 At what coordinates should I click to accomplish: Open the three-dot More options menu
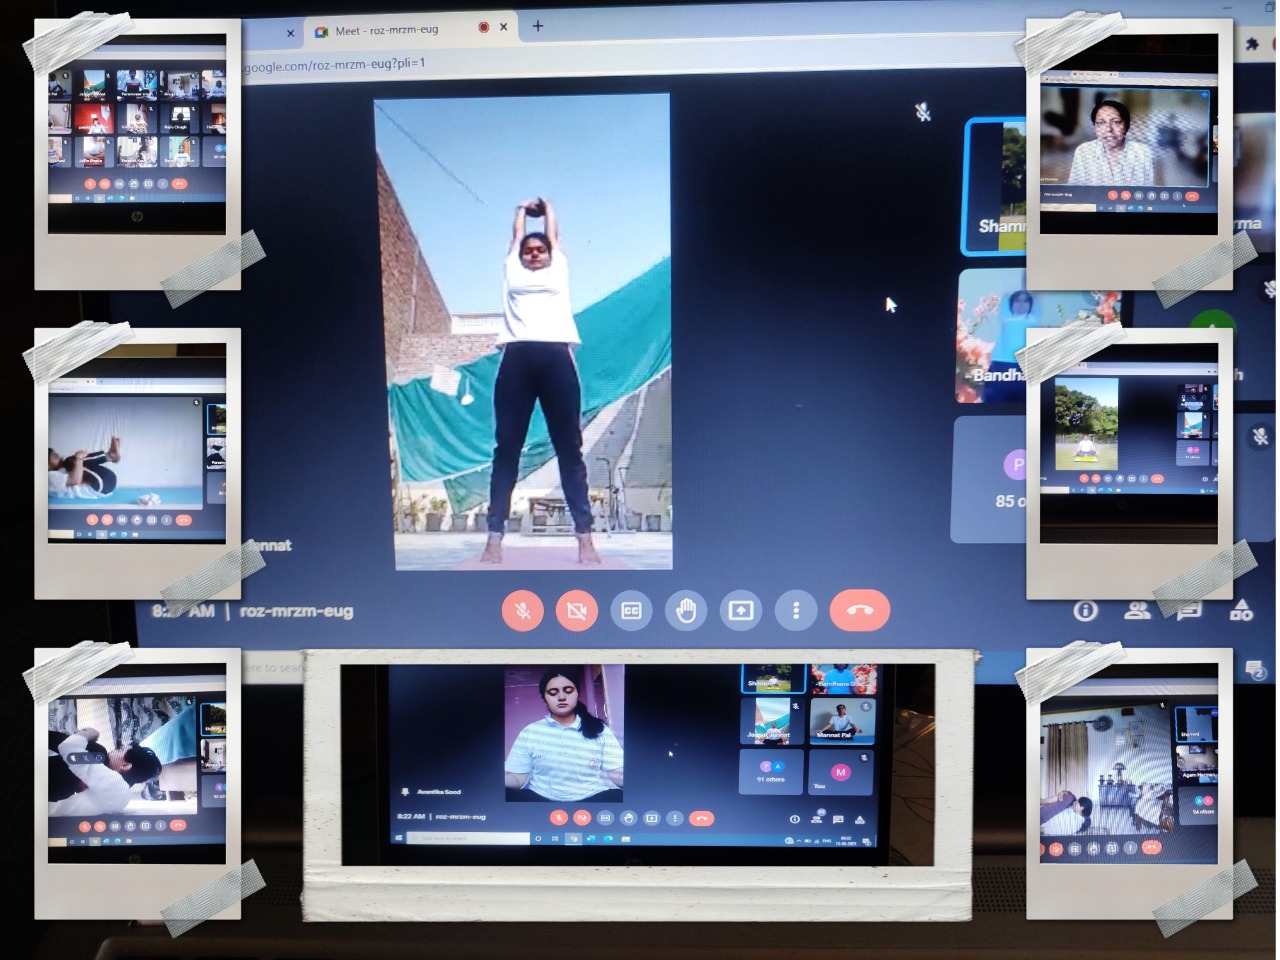796,611
